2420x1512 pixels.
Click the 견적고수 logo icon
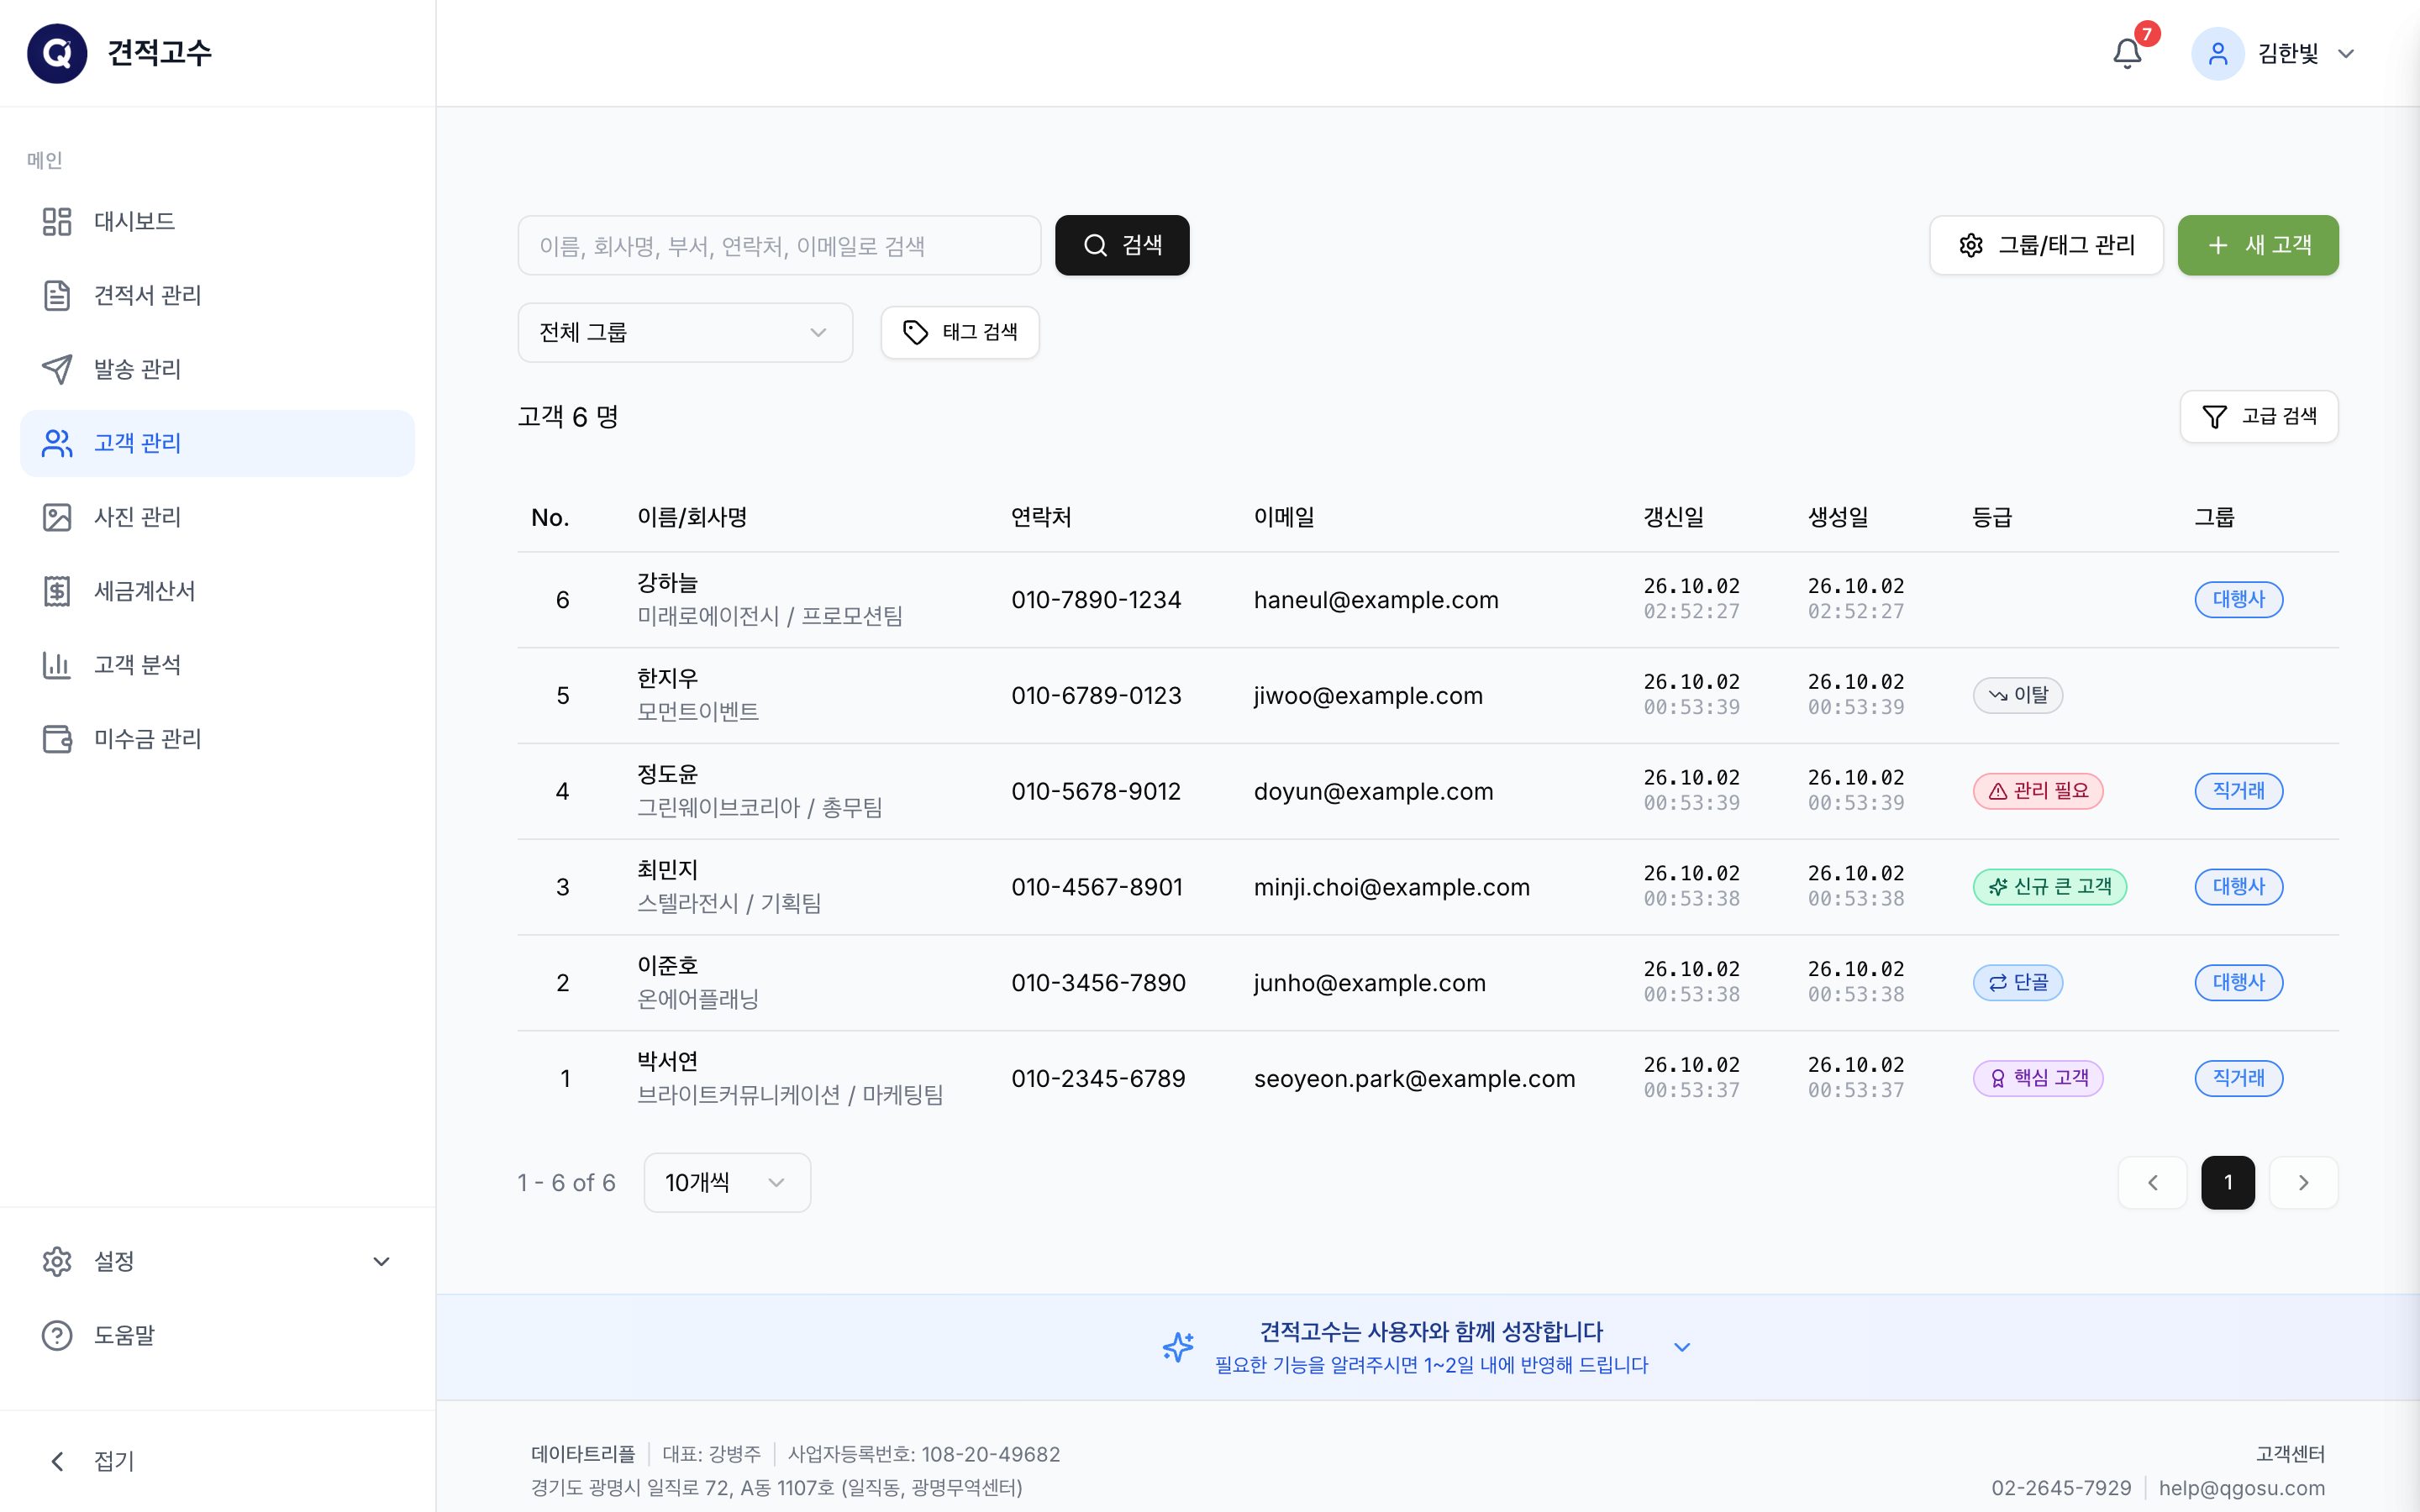point(57,53)
